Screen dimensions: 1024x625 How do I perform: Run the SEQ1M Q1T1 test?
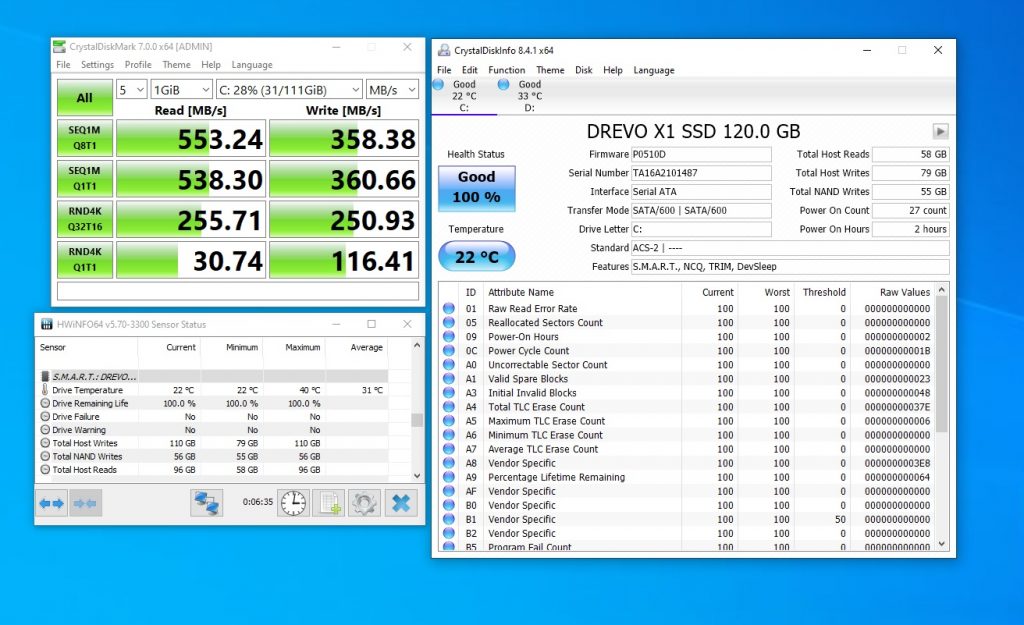click(84, 178)
